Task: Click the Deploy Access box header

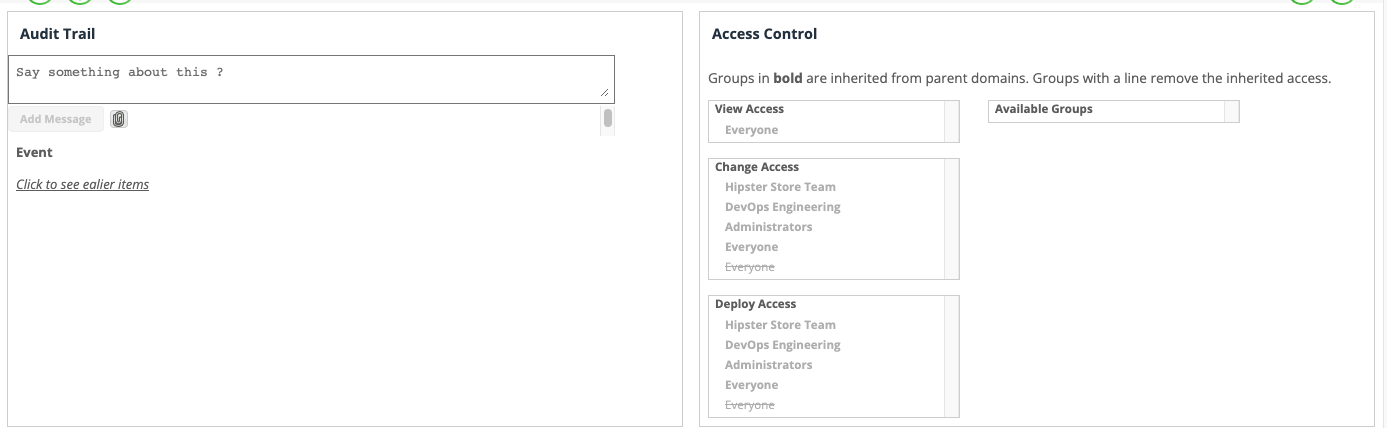Action: [755, 304]
